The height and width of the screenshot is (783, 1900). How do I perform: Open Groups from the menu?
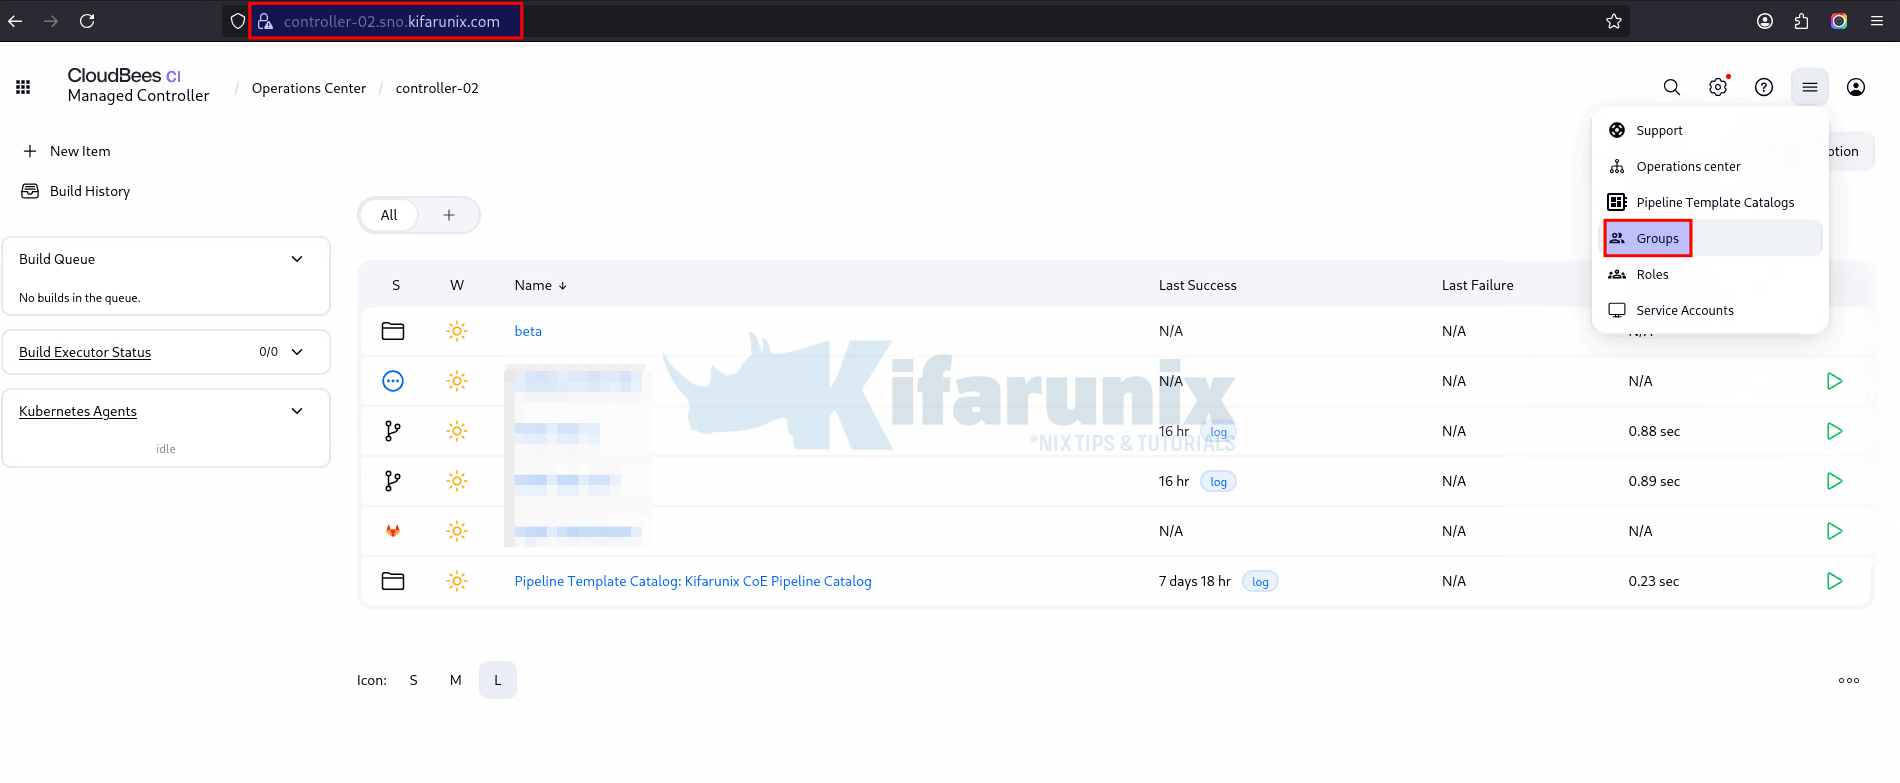pos(1710,238)
